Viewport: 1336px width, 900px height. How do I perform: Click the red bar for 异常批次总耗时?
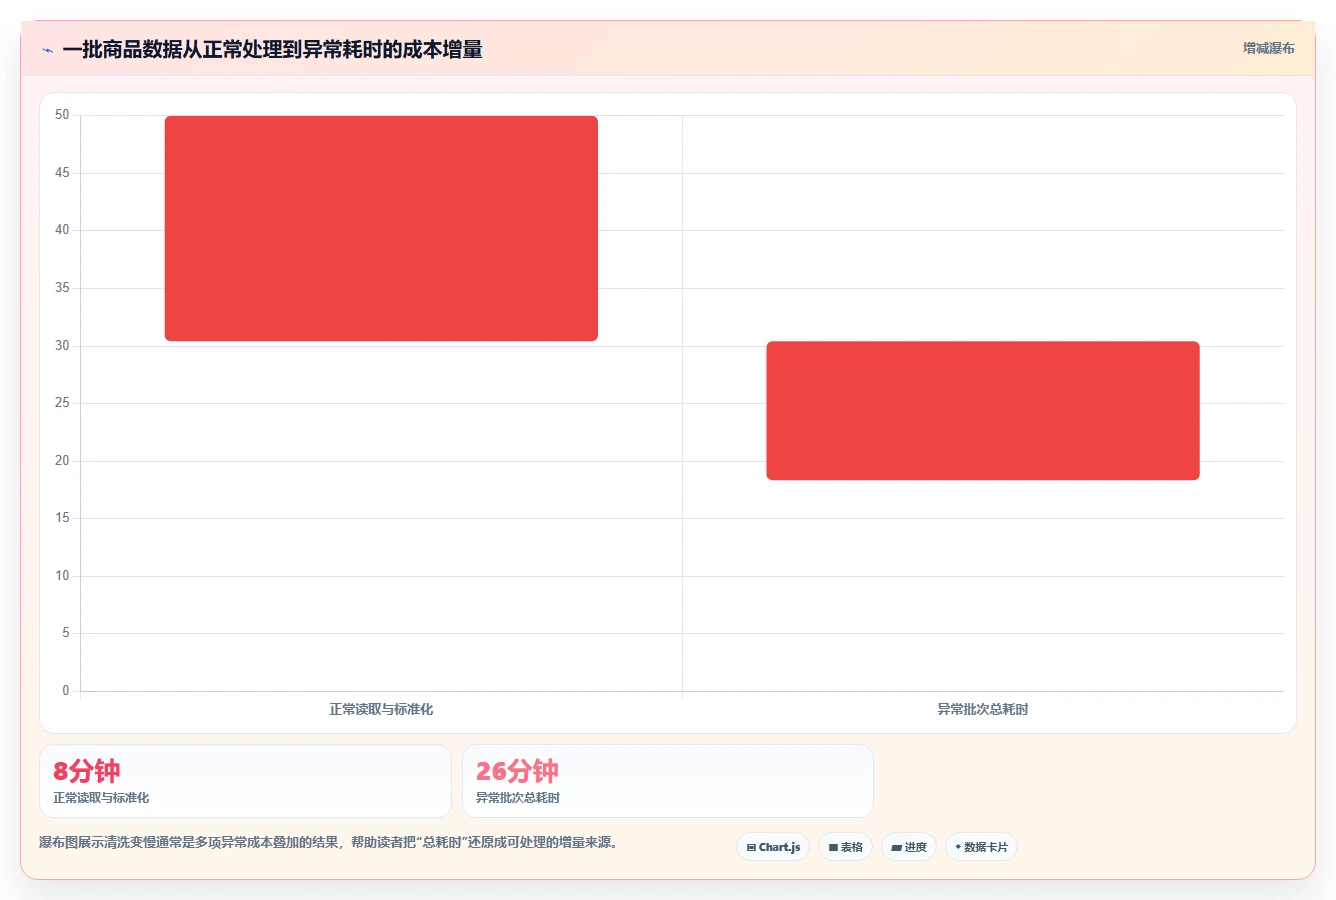(x=983, y=410)
